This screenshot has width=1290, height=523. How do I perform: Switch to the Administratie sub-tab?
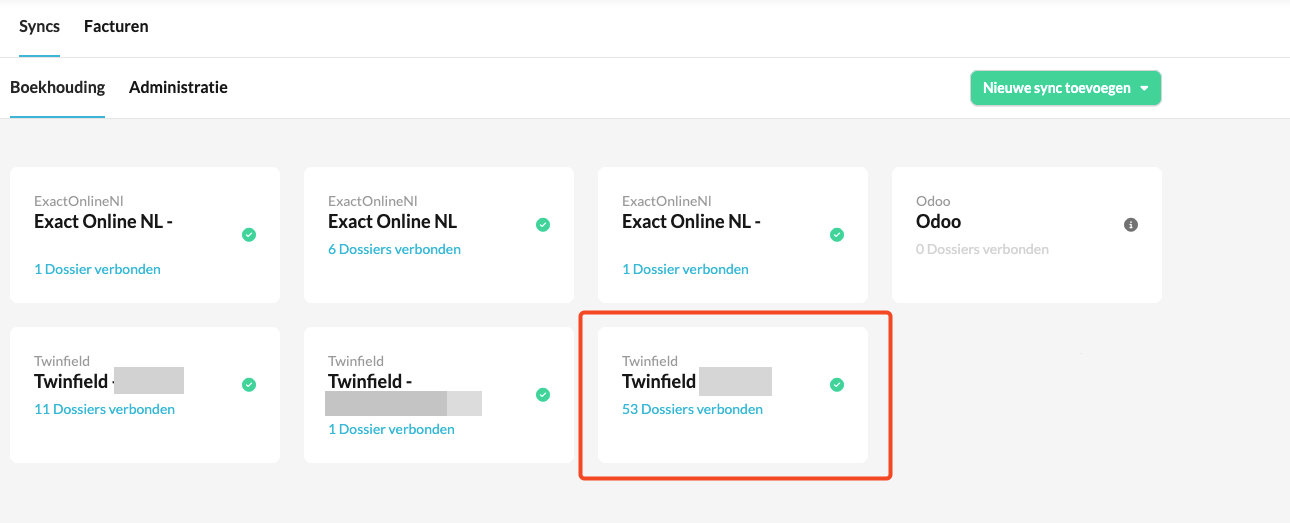178,88
